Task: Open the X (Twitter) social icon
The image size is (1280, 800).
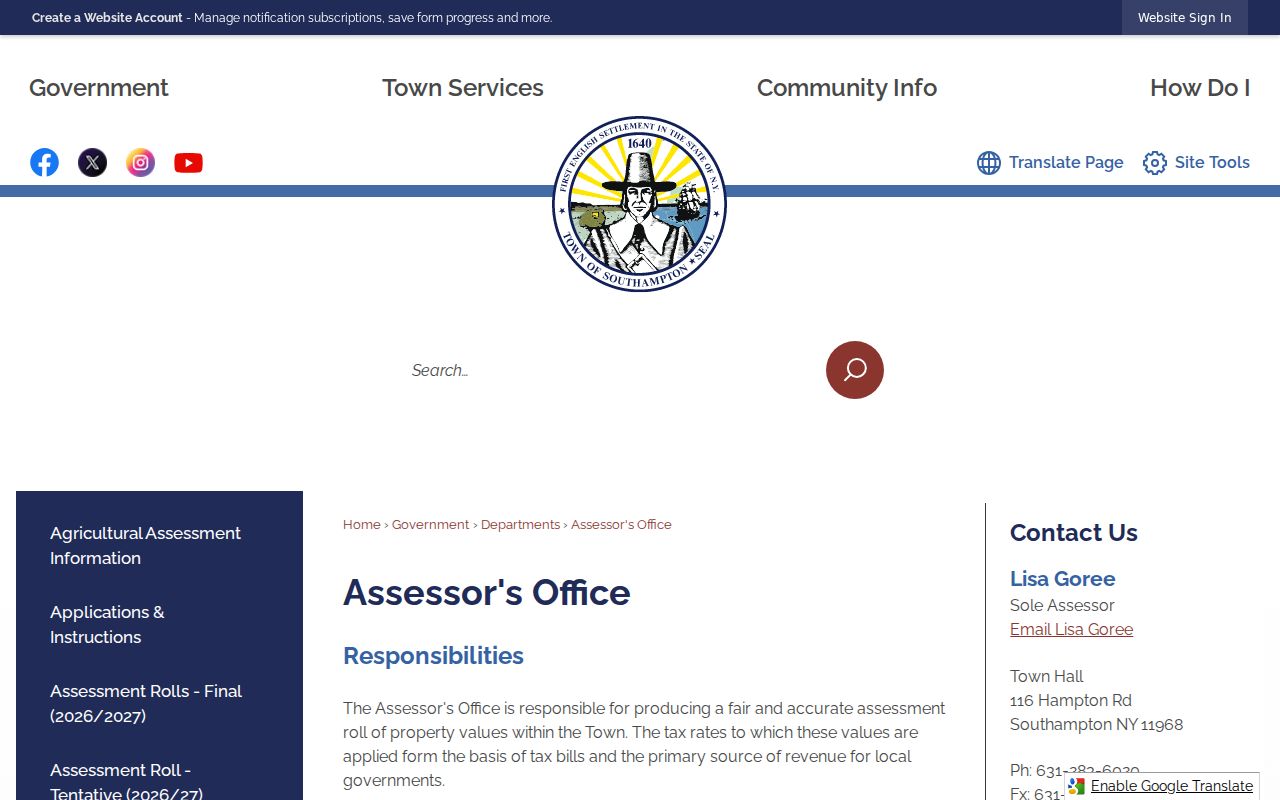Action: [x=92, y=162]
